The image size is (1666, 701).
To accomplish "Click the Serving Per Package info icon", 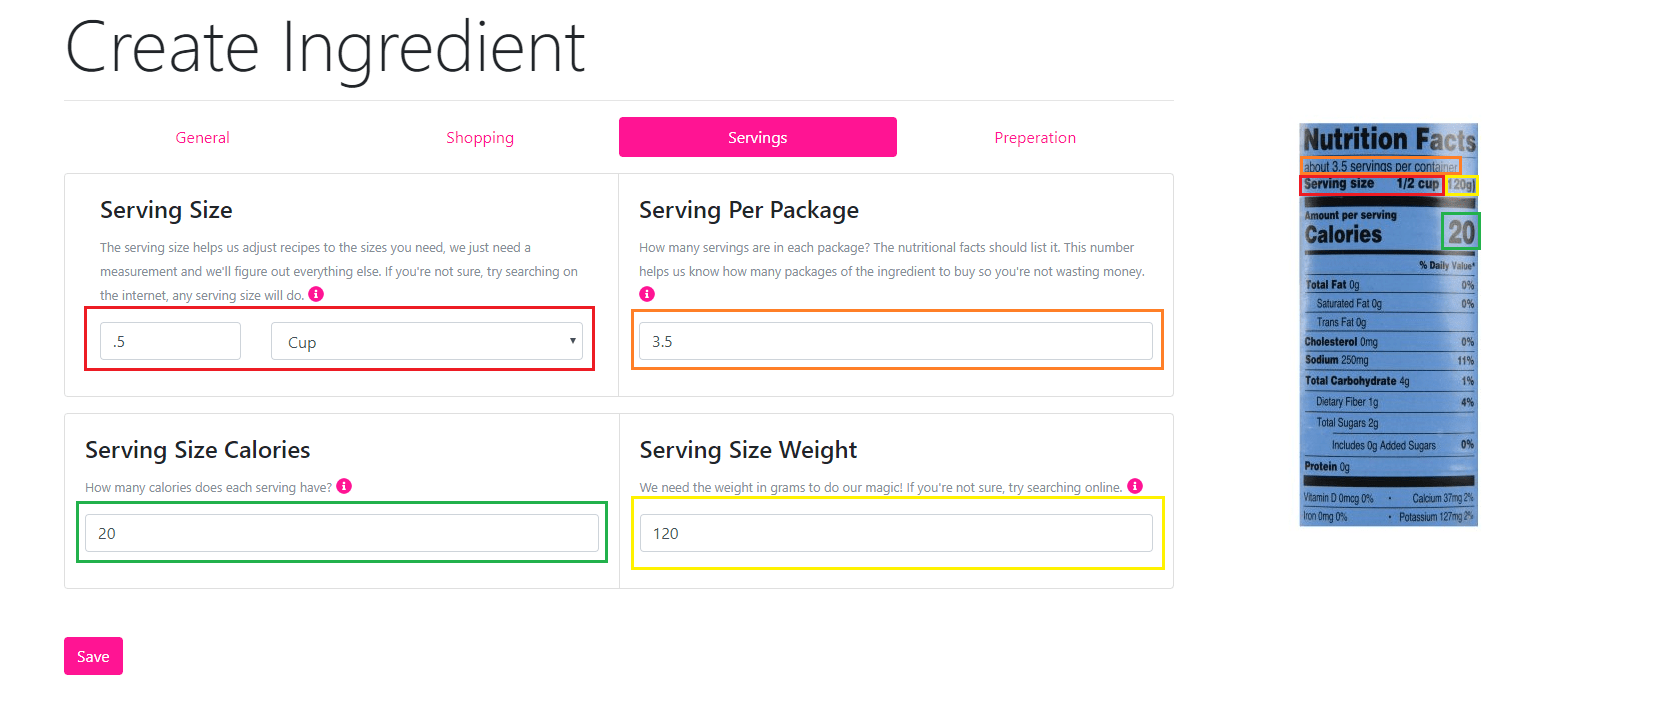I will [647, 294].
